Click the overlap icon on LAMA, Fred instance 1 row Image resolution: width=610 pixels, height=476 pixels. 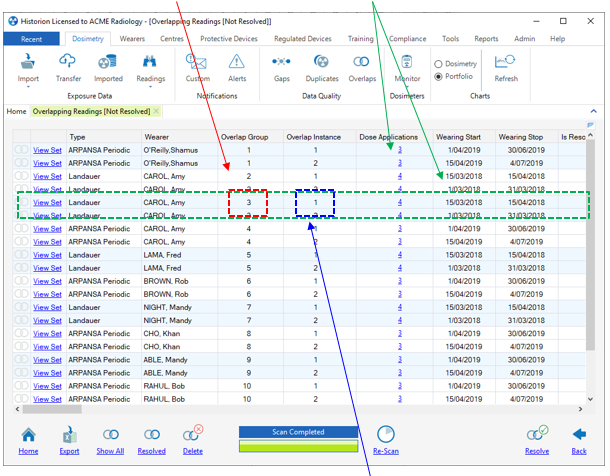tap(21, 254)
